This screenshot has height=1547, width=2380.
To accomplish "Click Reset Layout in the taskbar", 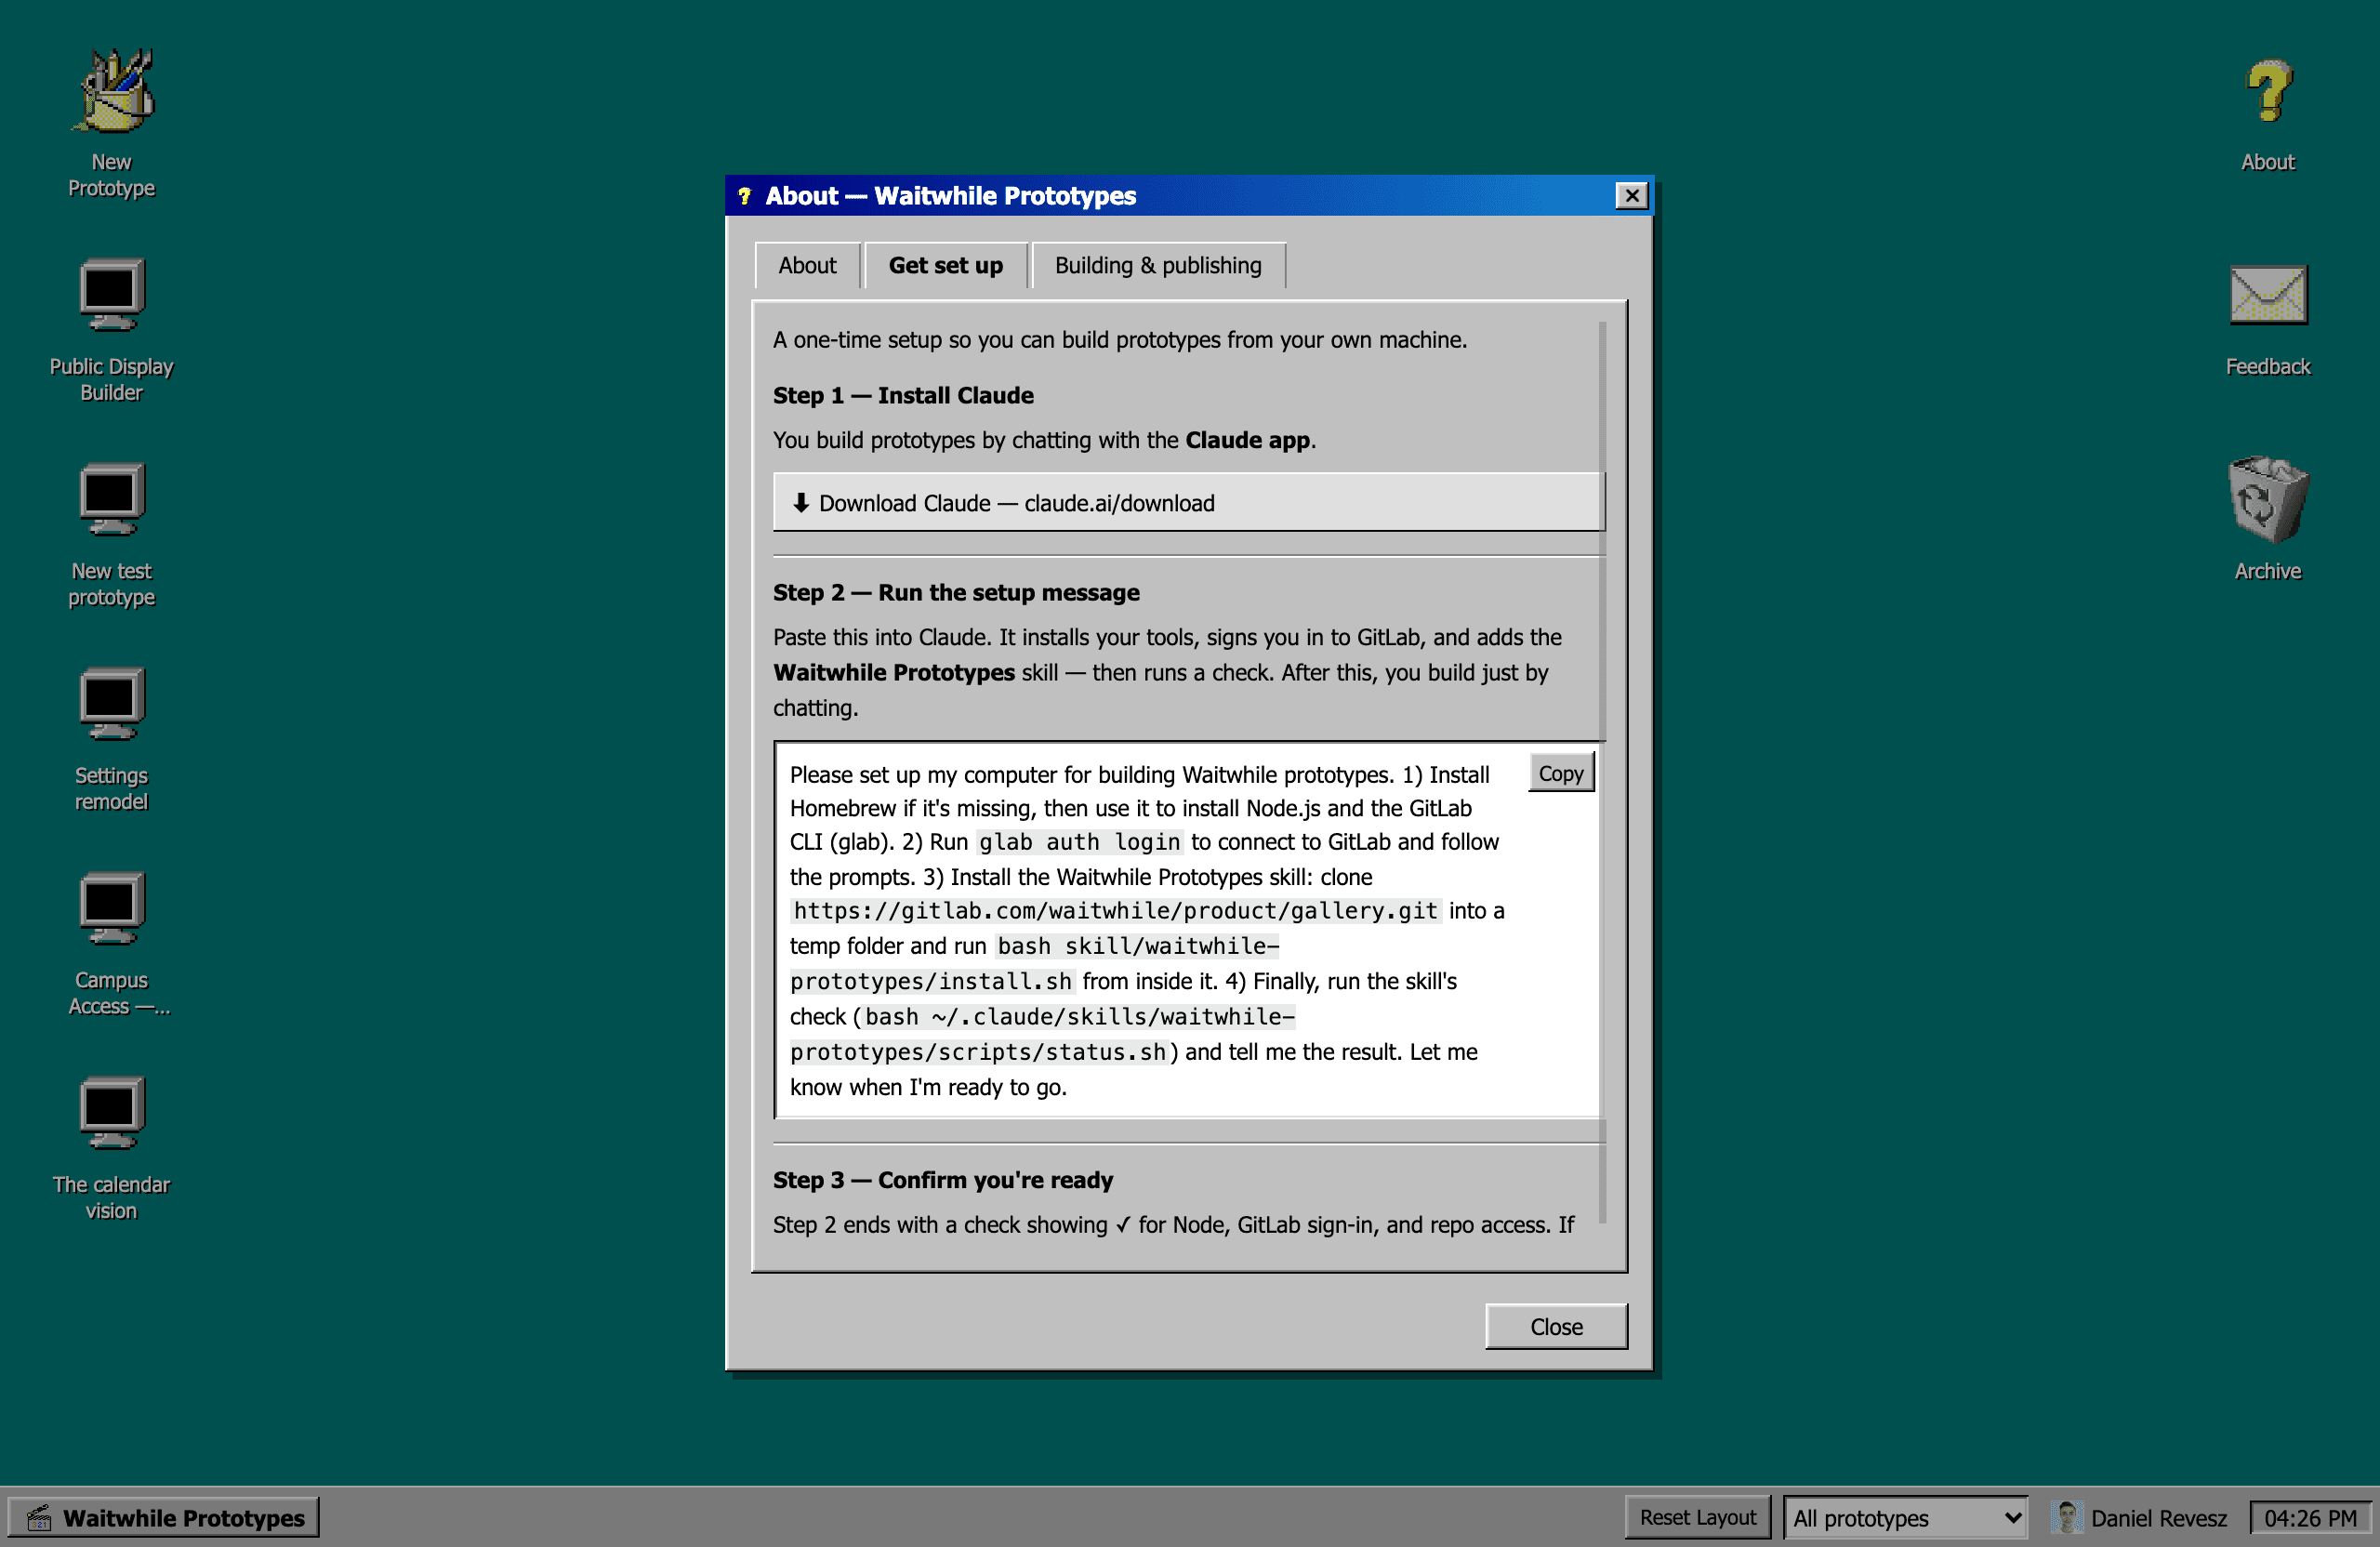I will (1697, 1517).
